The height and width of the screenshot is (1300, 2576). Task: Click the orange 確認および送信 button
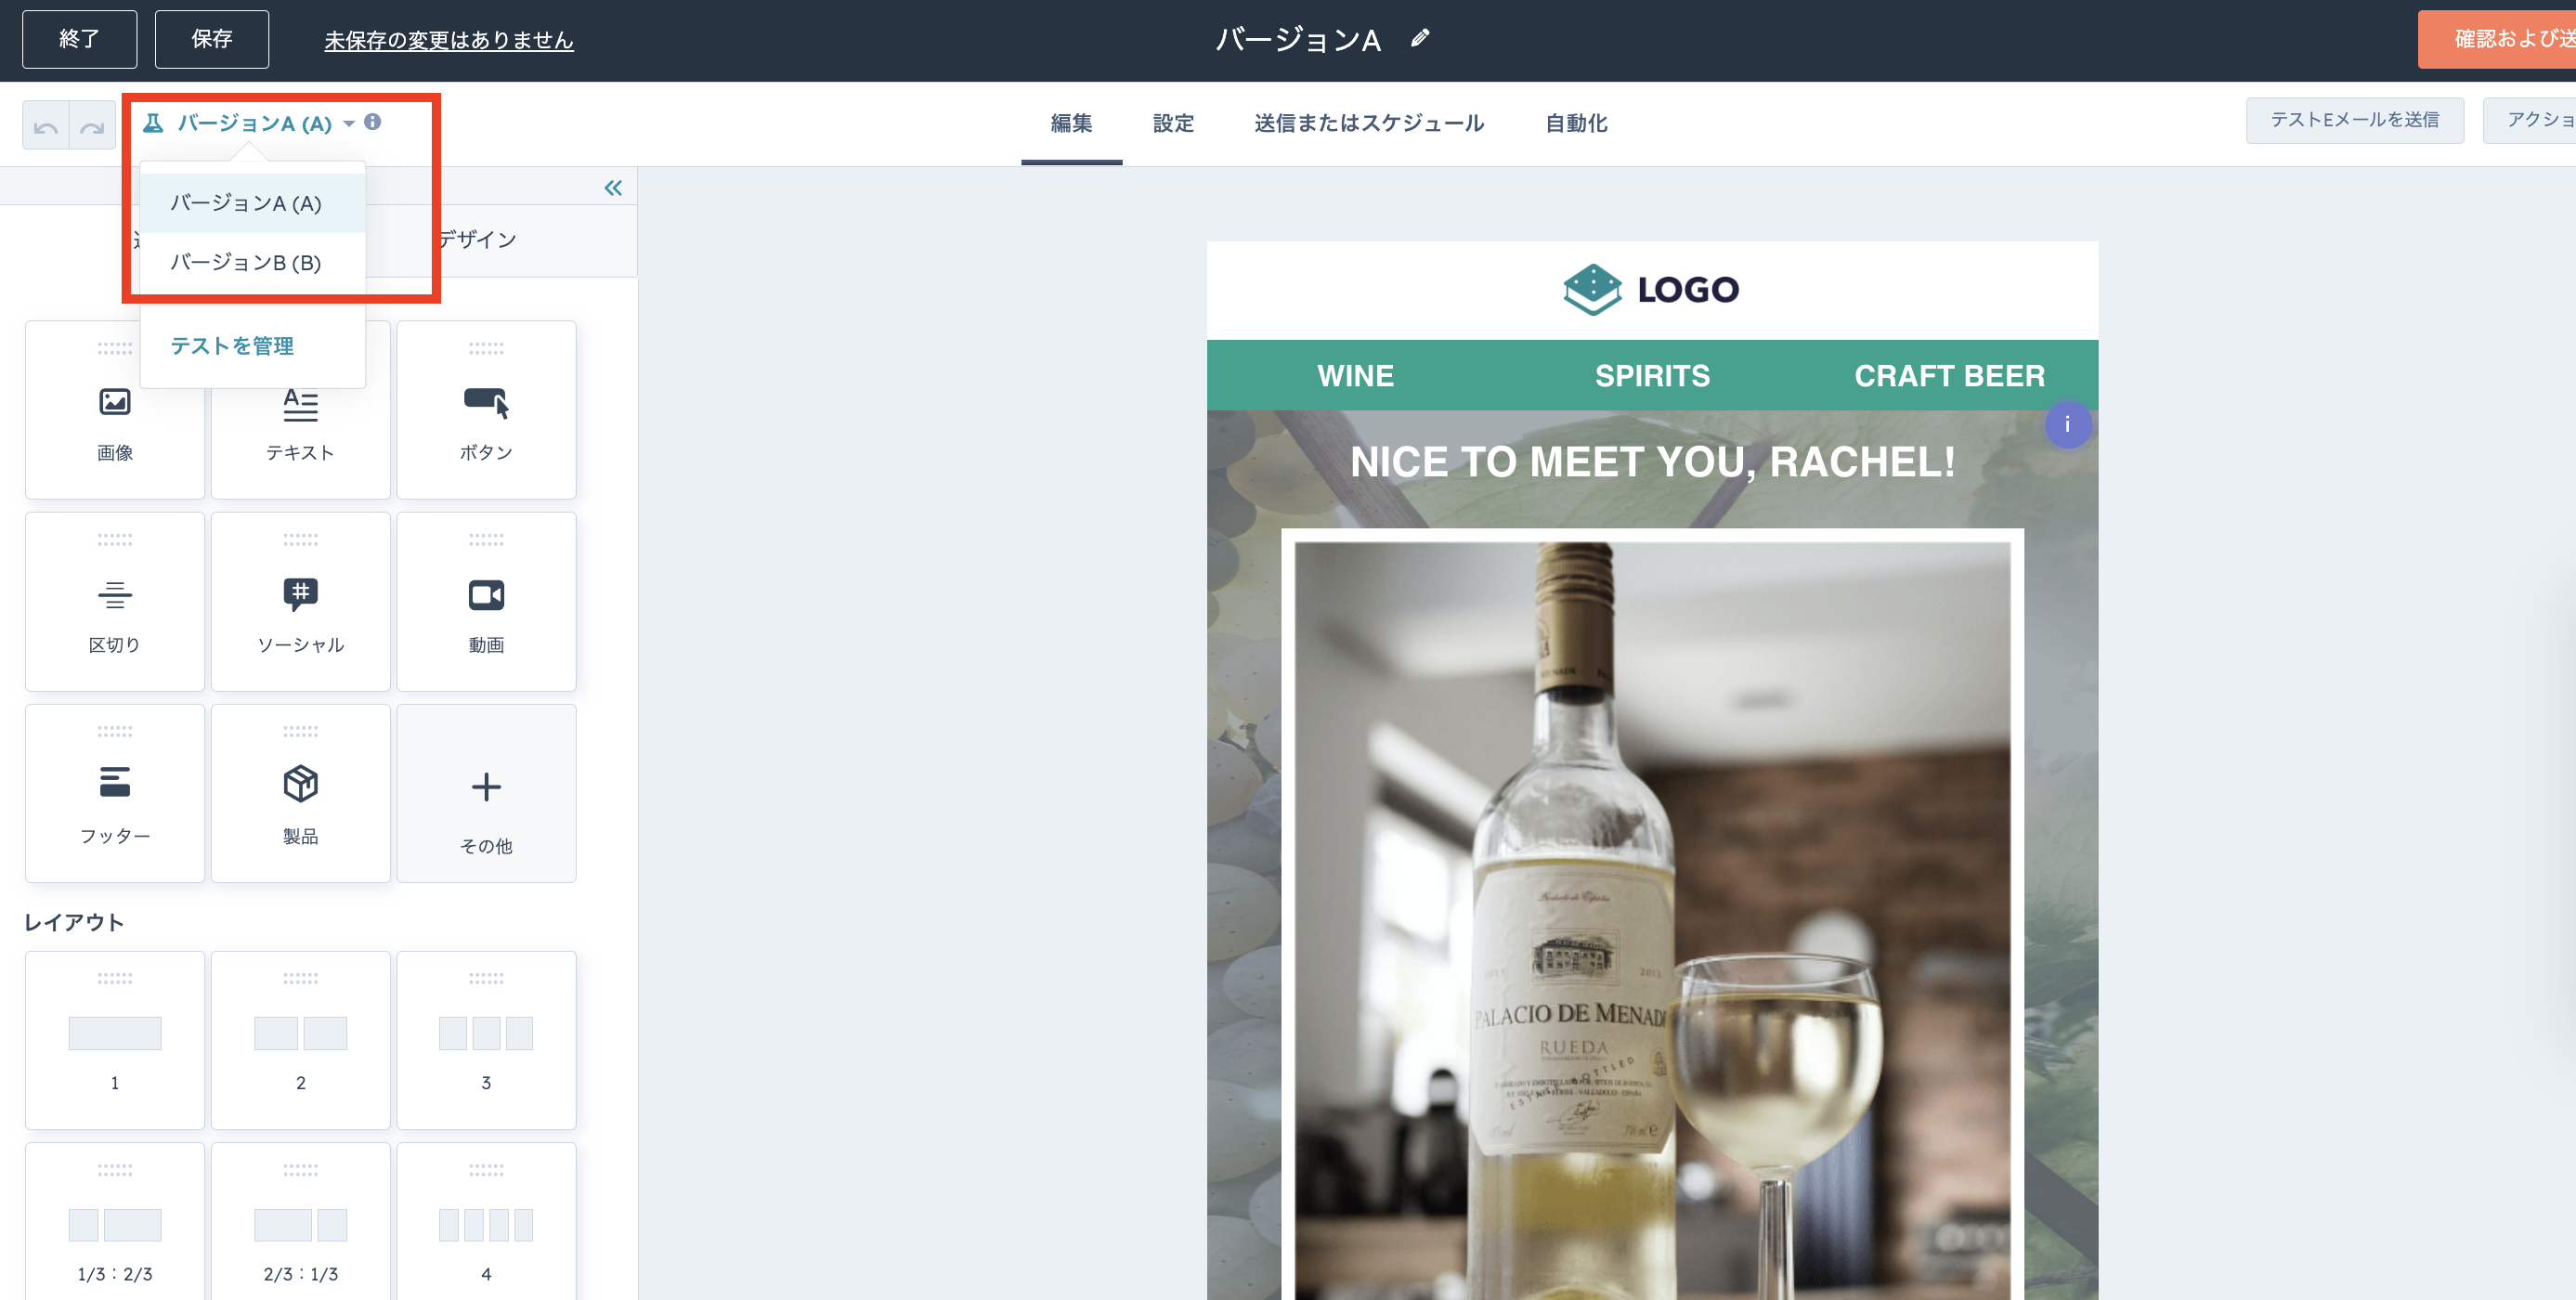[x=2498, y=39]
